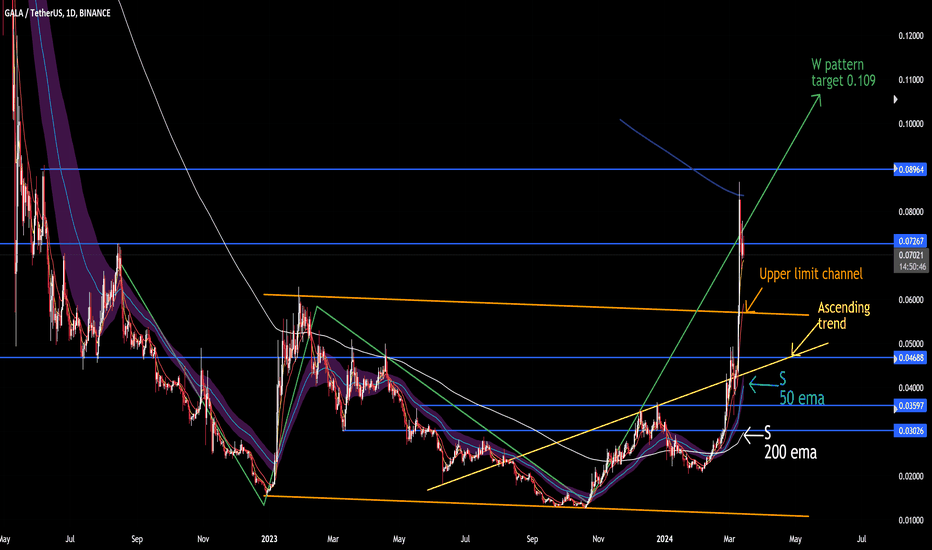This screenshot has height=550, width=932.
Task: Select the 0.03597 price level label
Action: (911, 406)
